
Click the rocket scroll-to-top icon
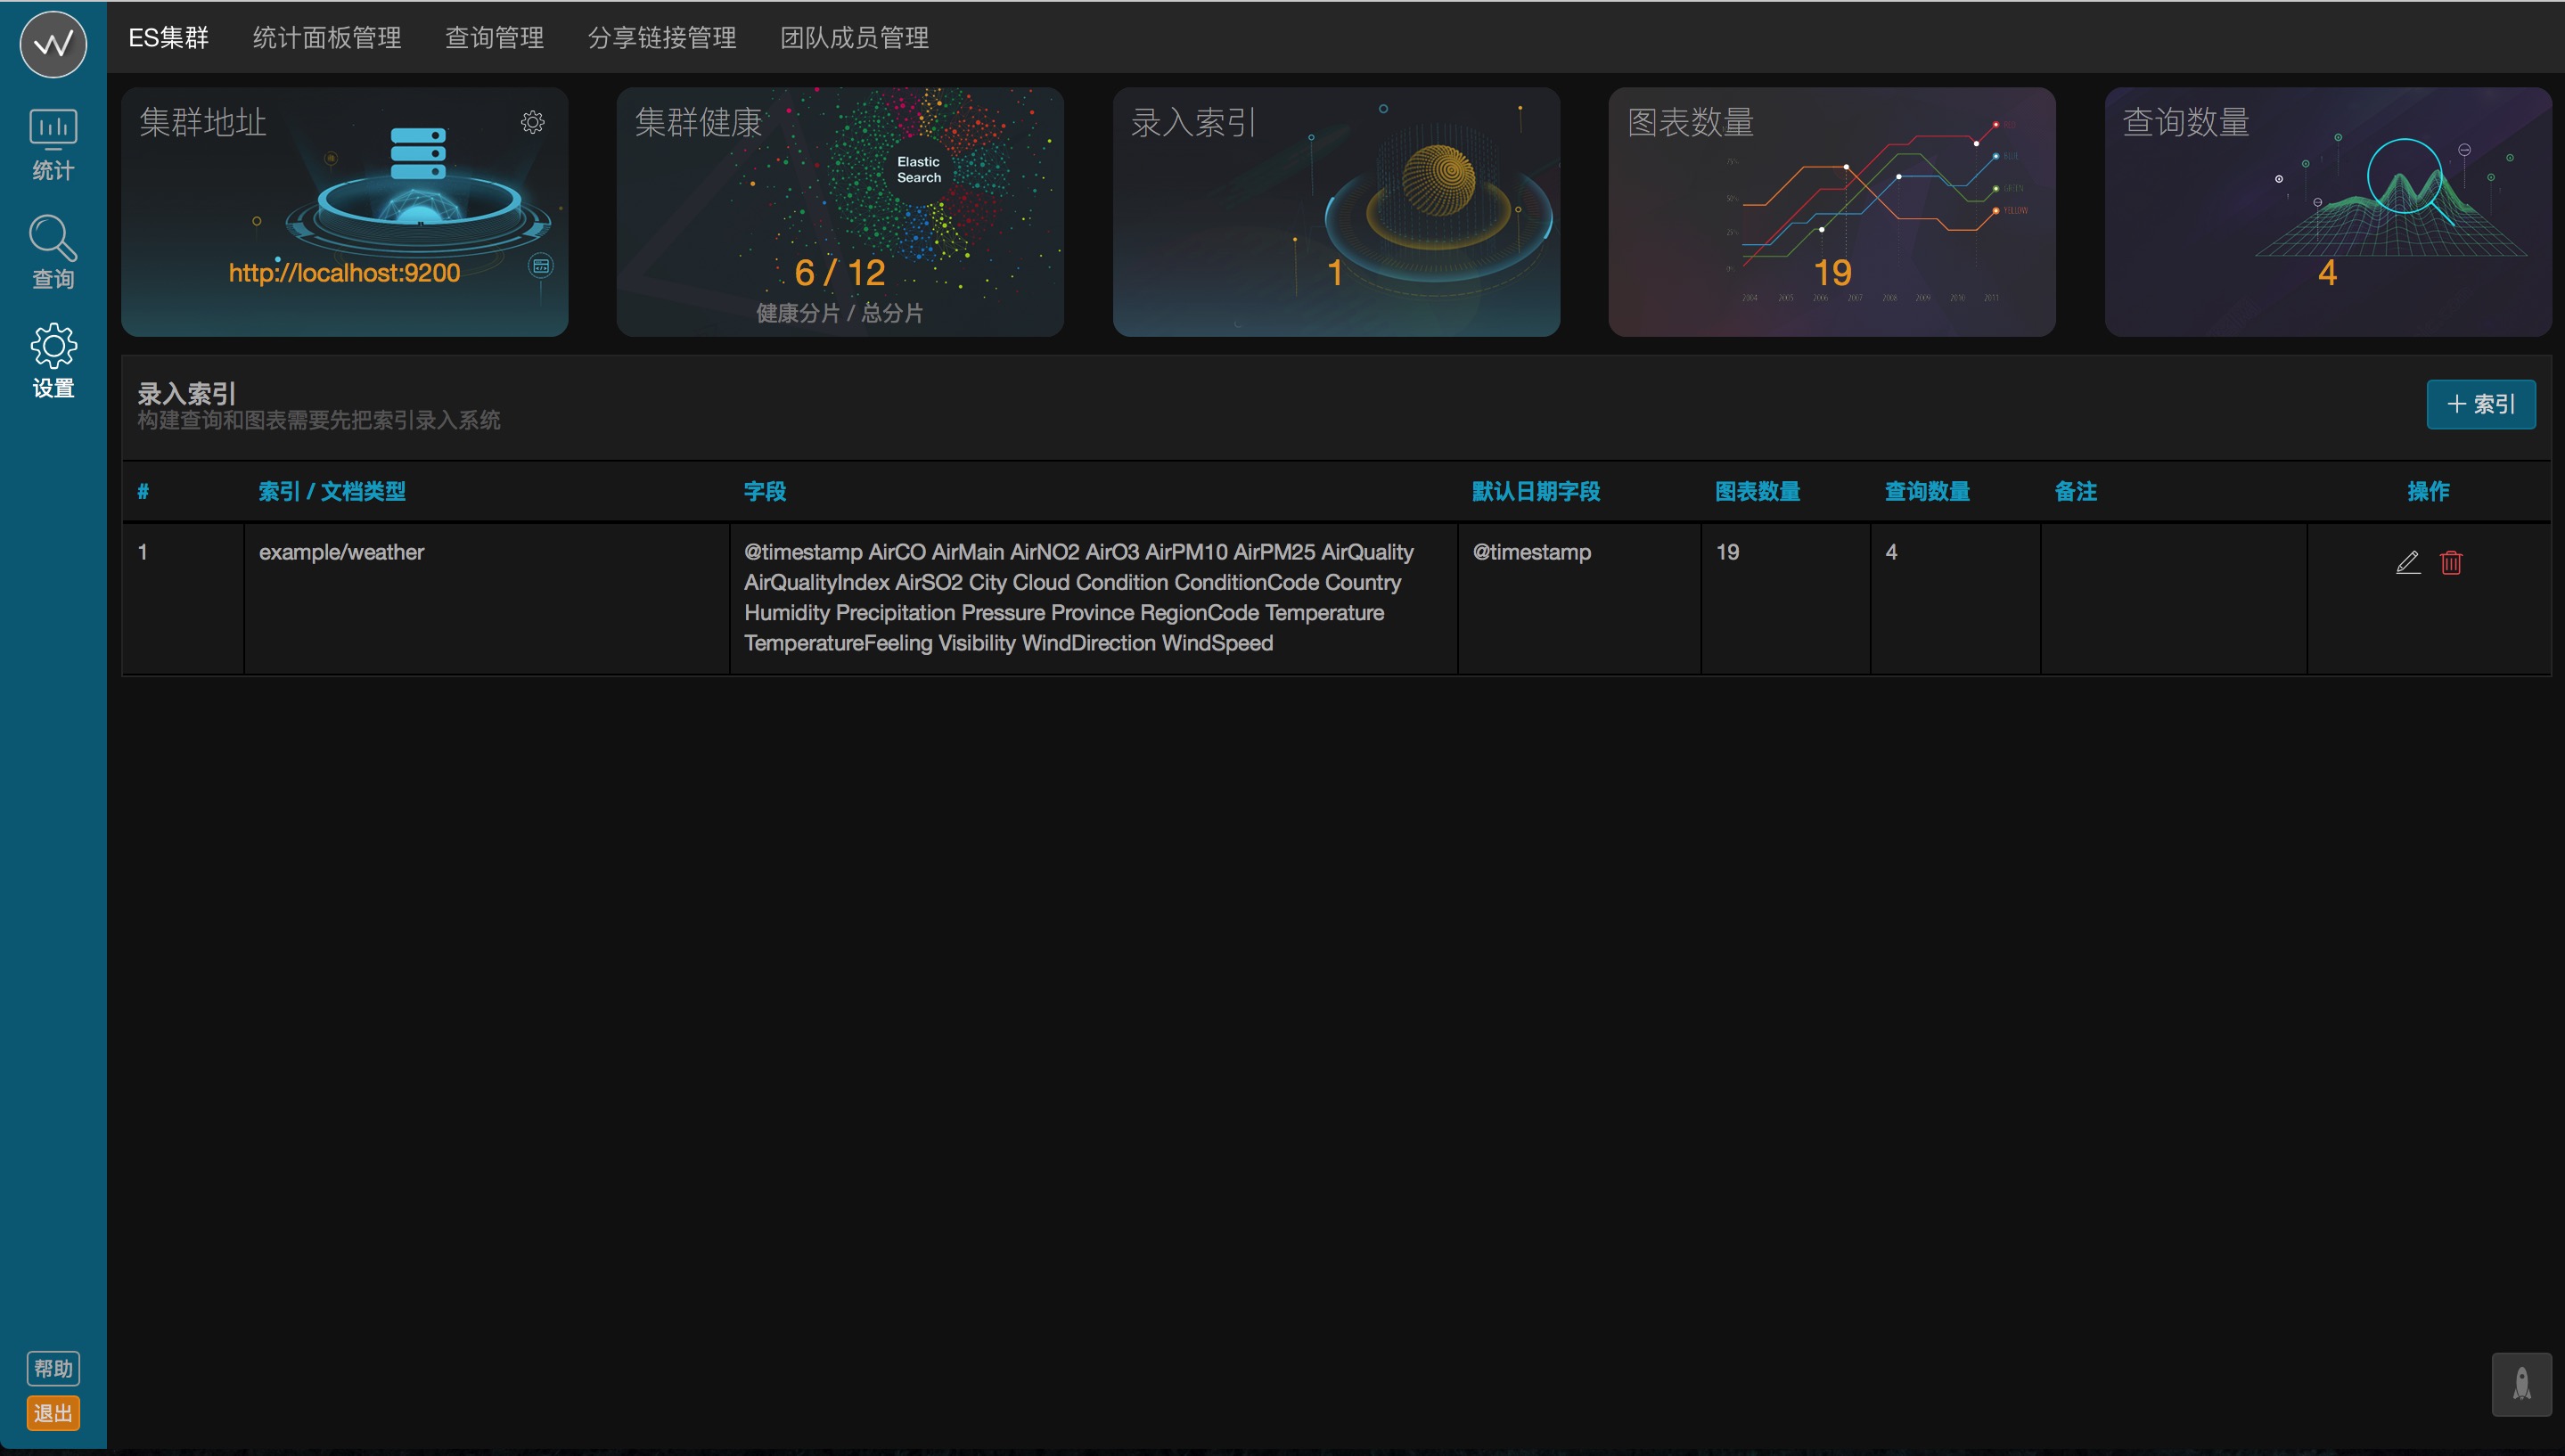[x=2521, y=1384]
